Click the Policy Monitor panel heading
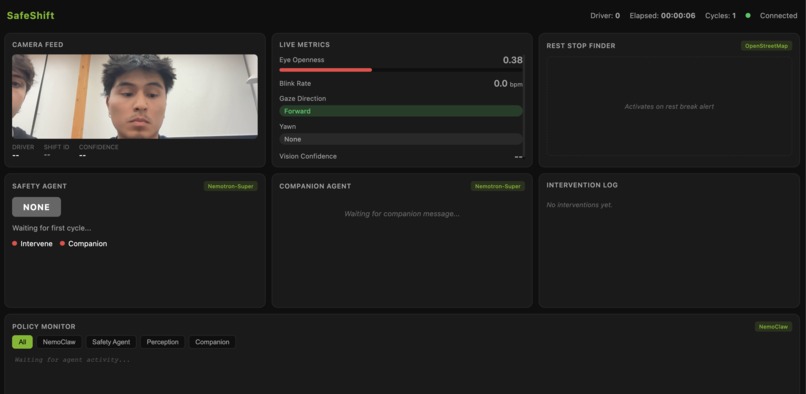Screen dimensions: 806x394 coord(44,327)
